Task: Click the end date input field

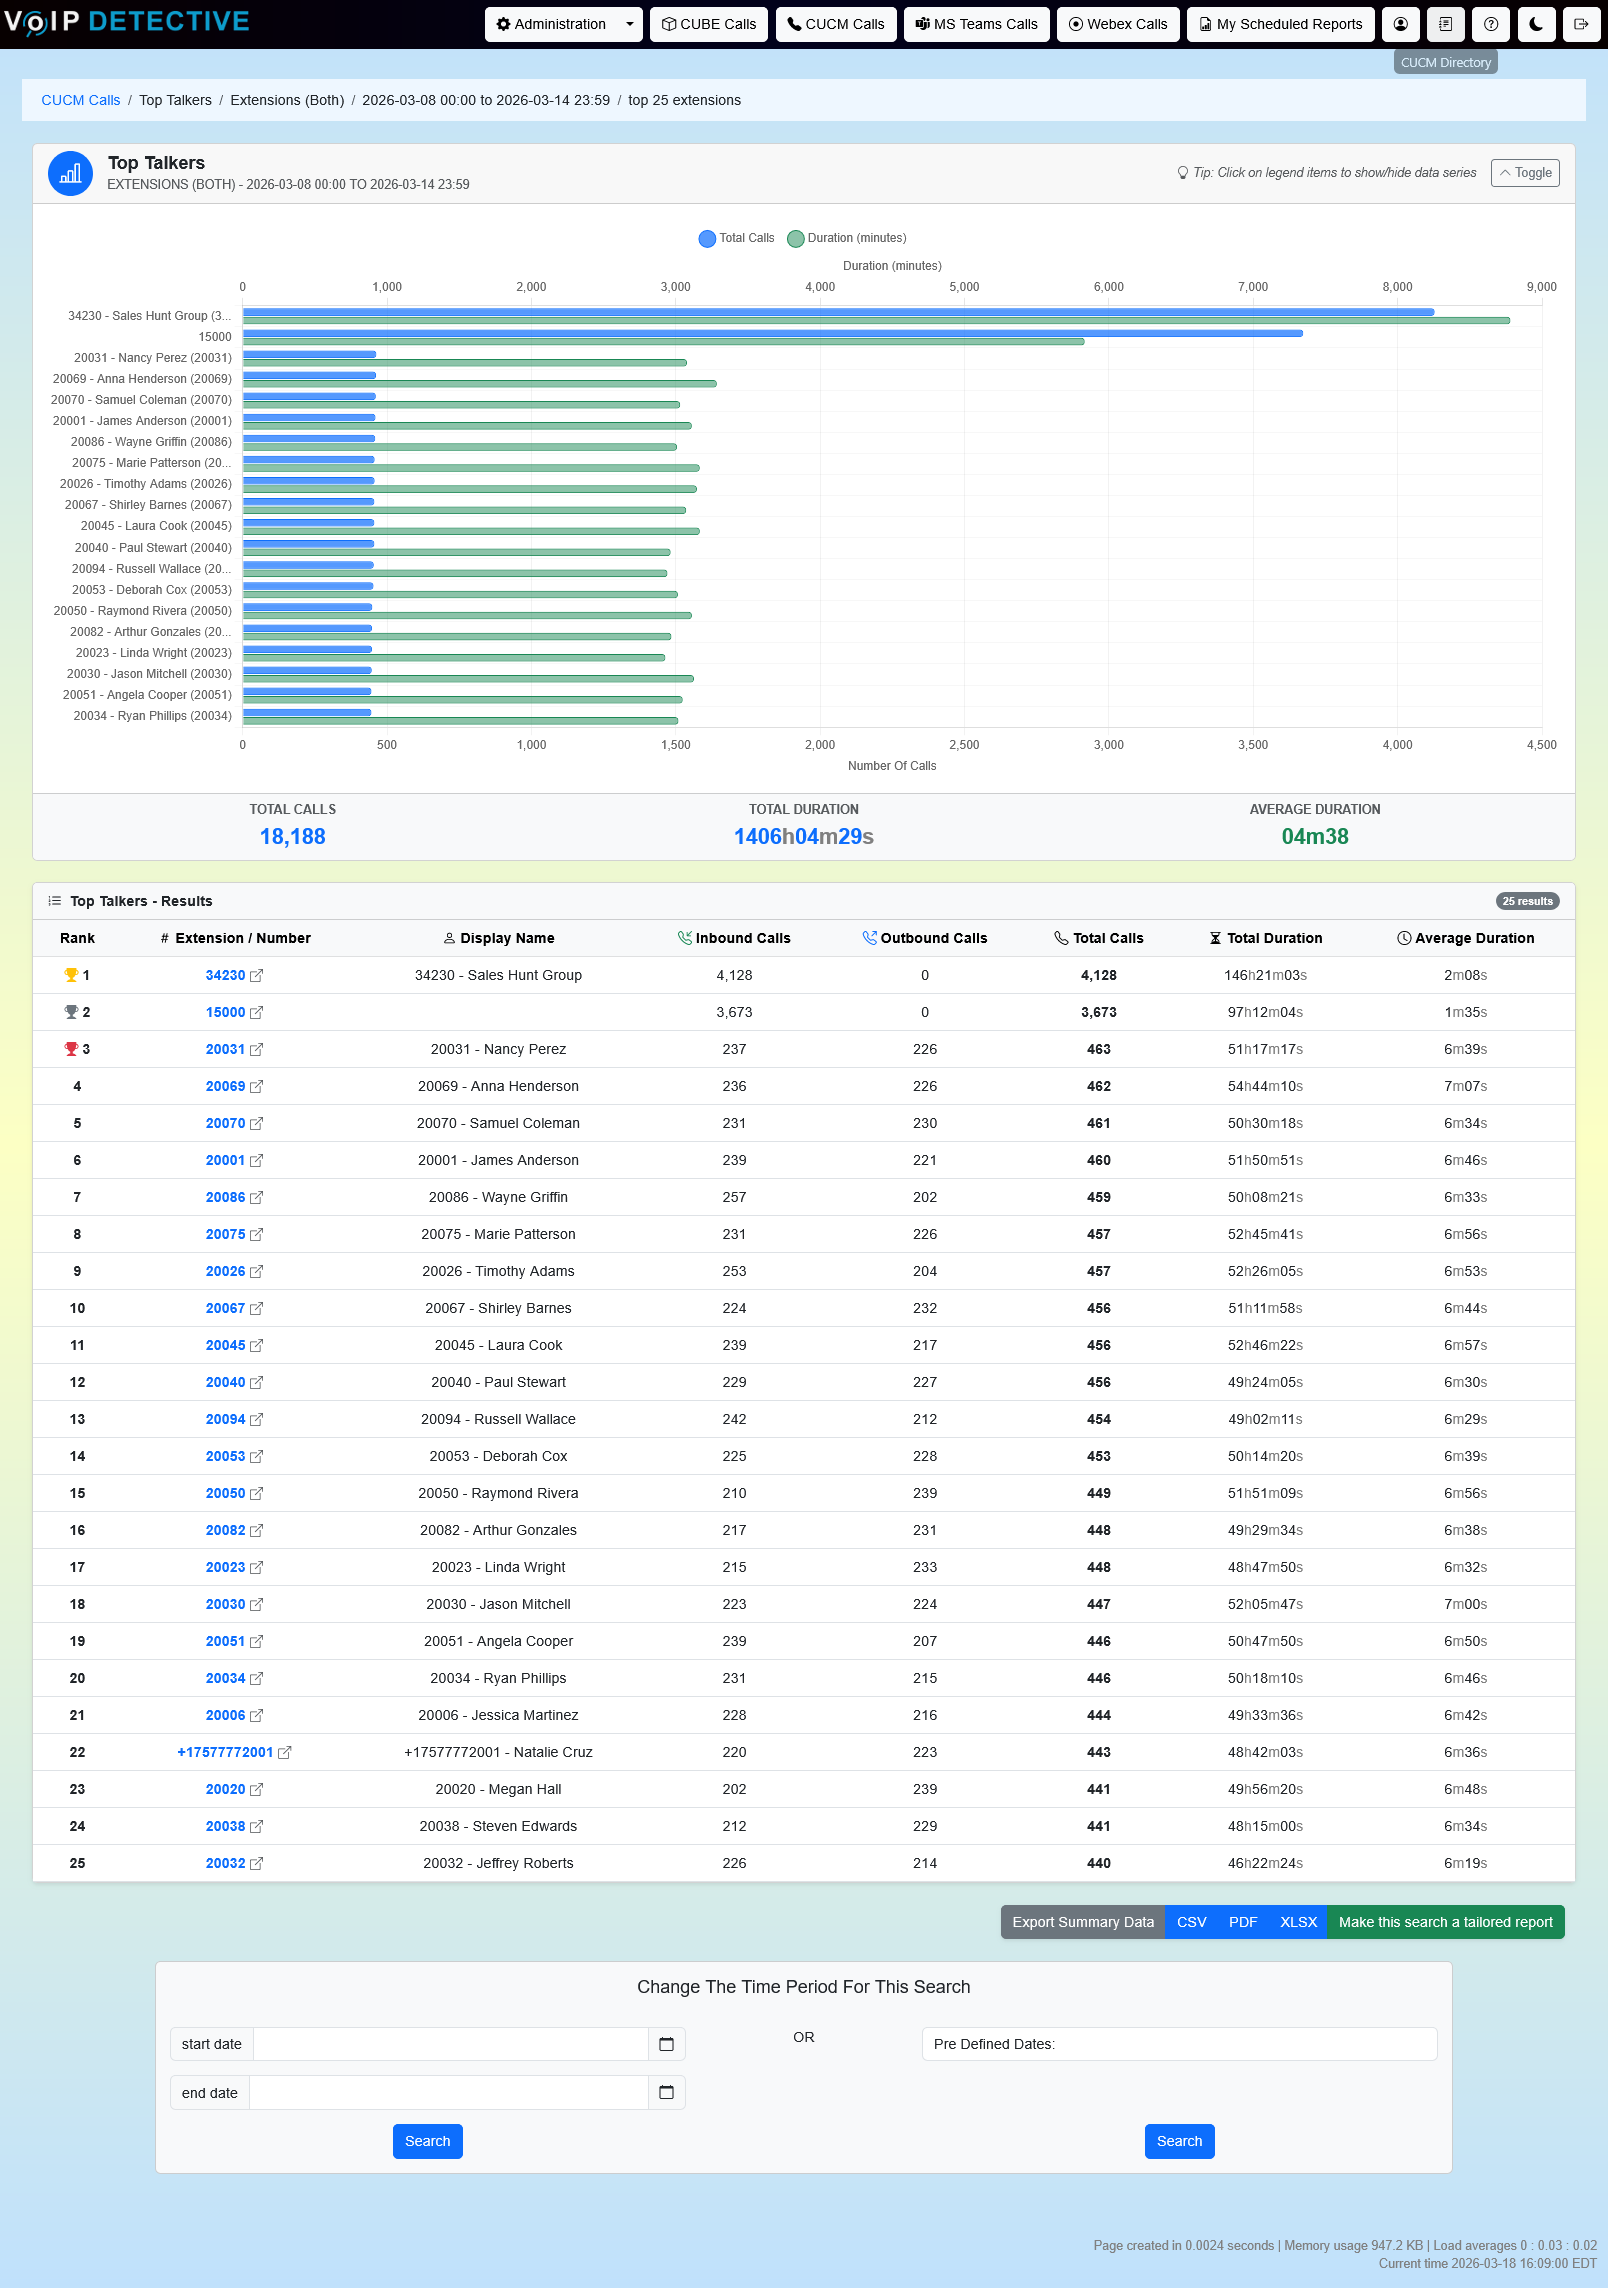Action: point(448,2093)
